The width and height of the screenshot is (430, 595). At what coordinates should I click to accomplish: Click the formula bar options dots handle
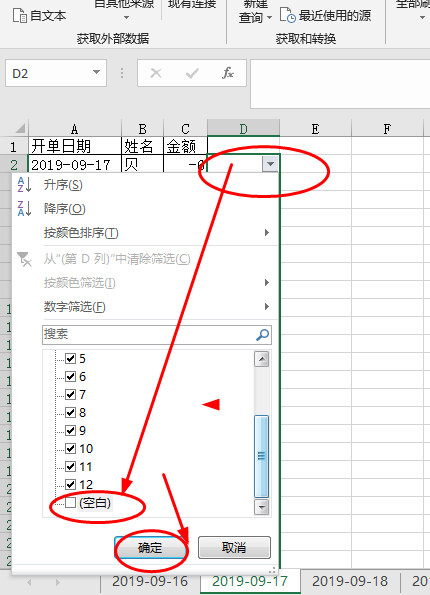122,73
